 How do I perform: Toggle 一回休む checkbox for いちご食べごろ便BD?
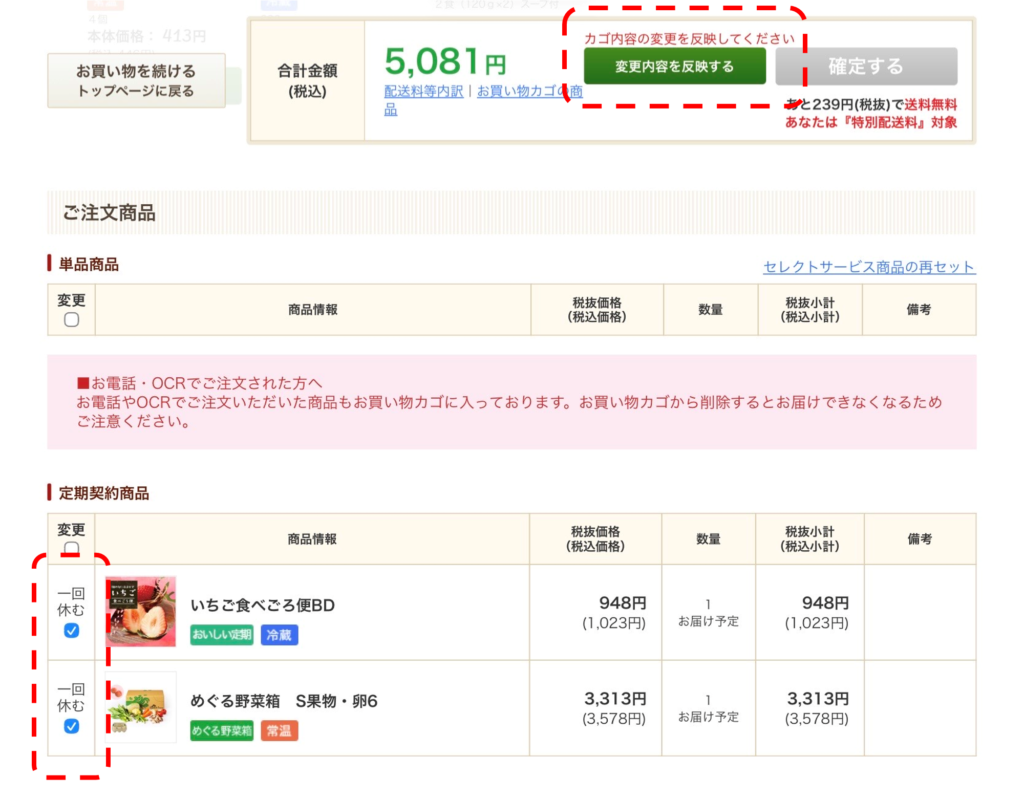[x=71, y=630]
